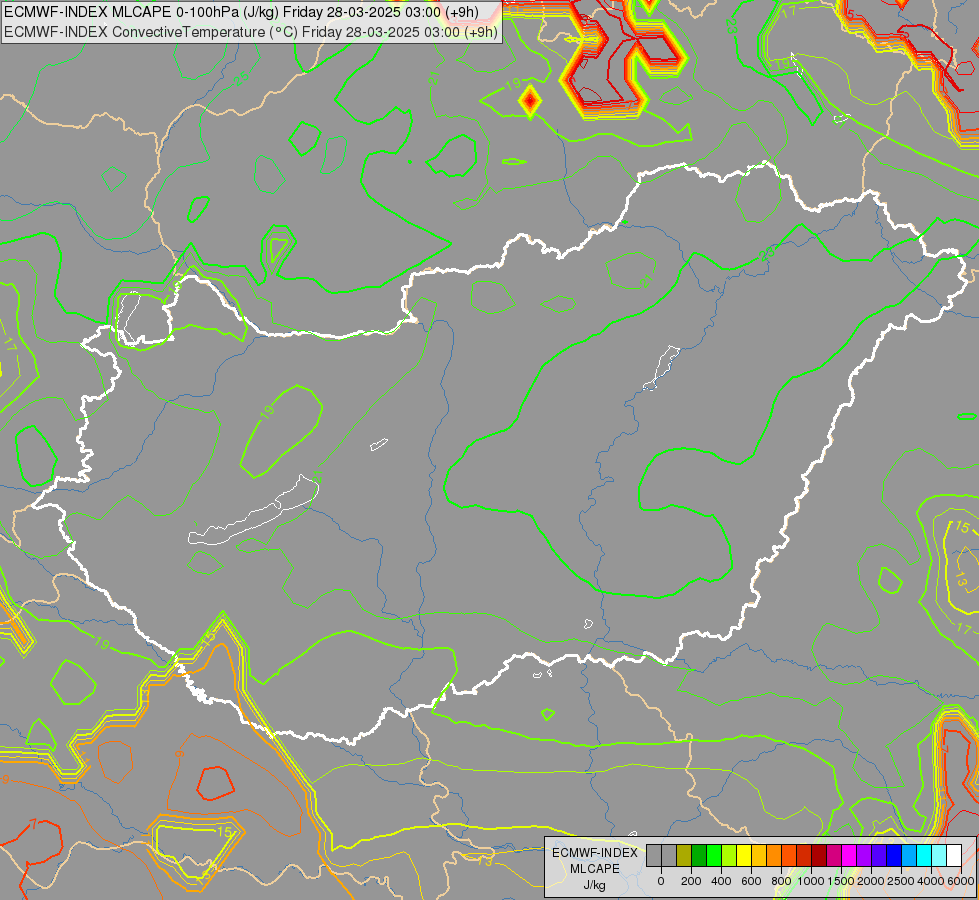Click the legend value 1500
The image size is (979, 900).
pos(842,881)
